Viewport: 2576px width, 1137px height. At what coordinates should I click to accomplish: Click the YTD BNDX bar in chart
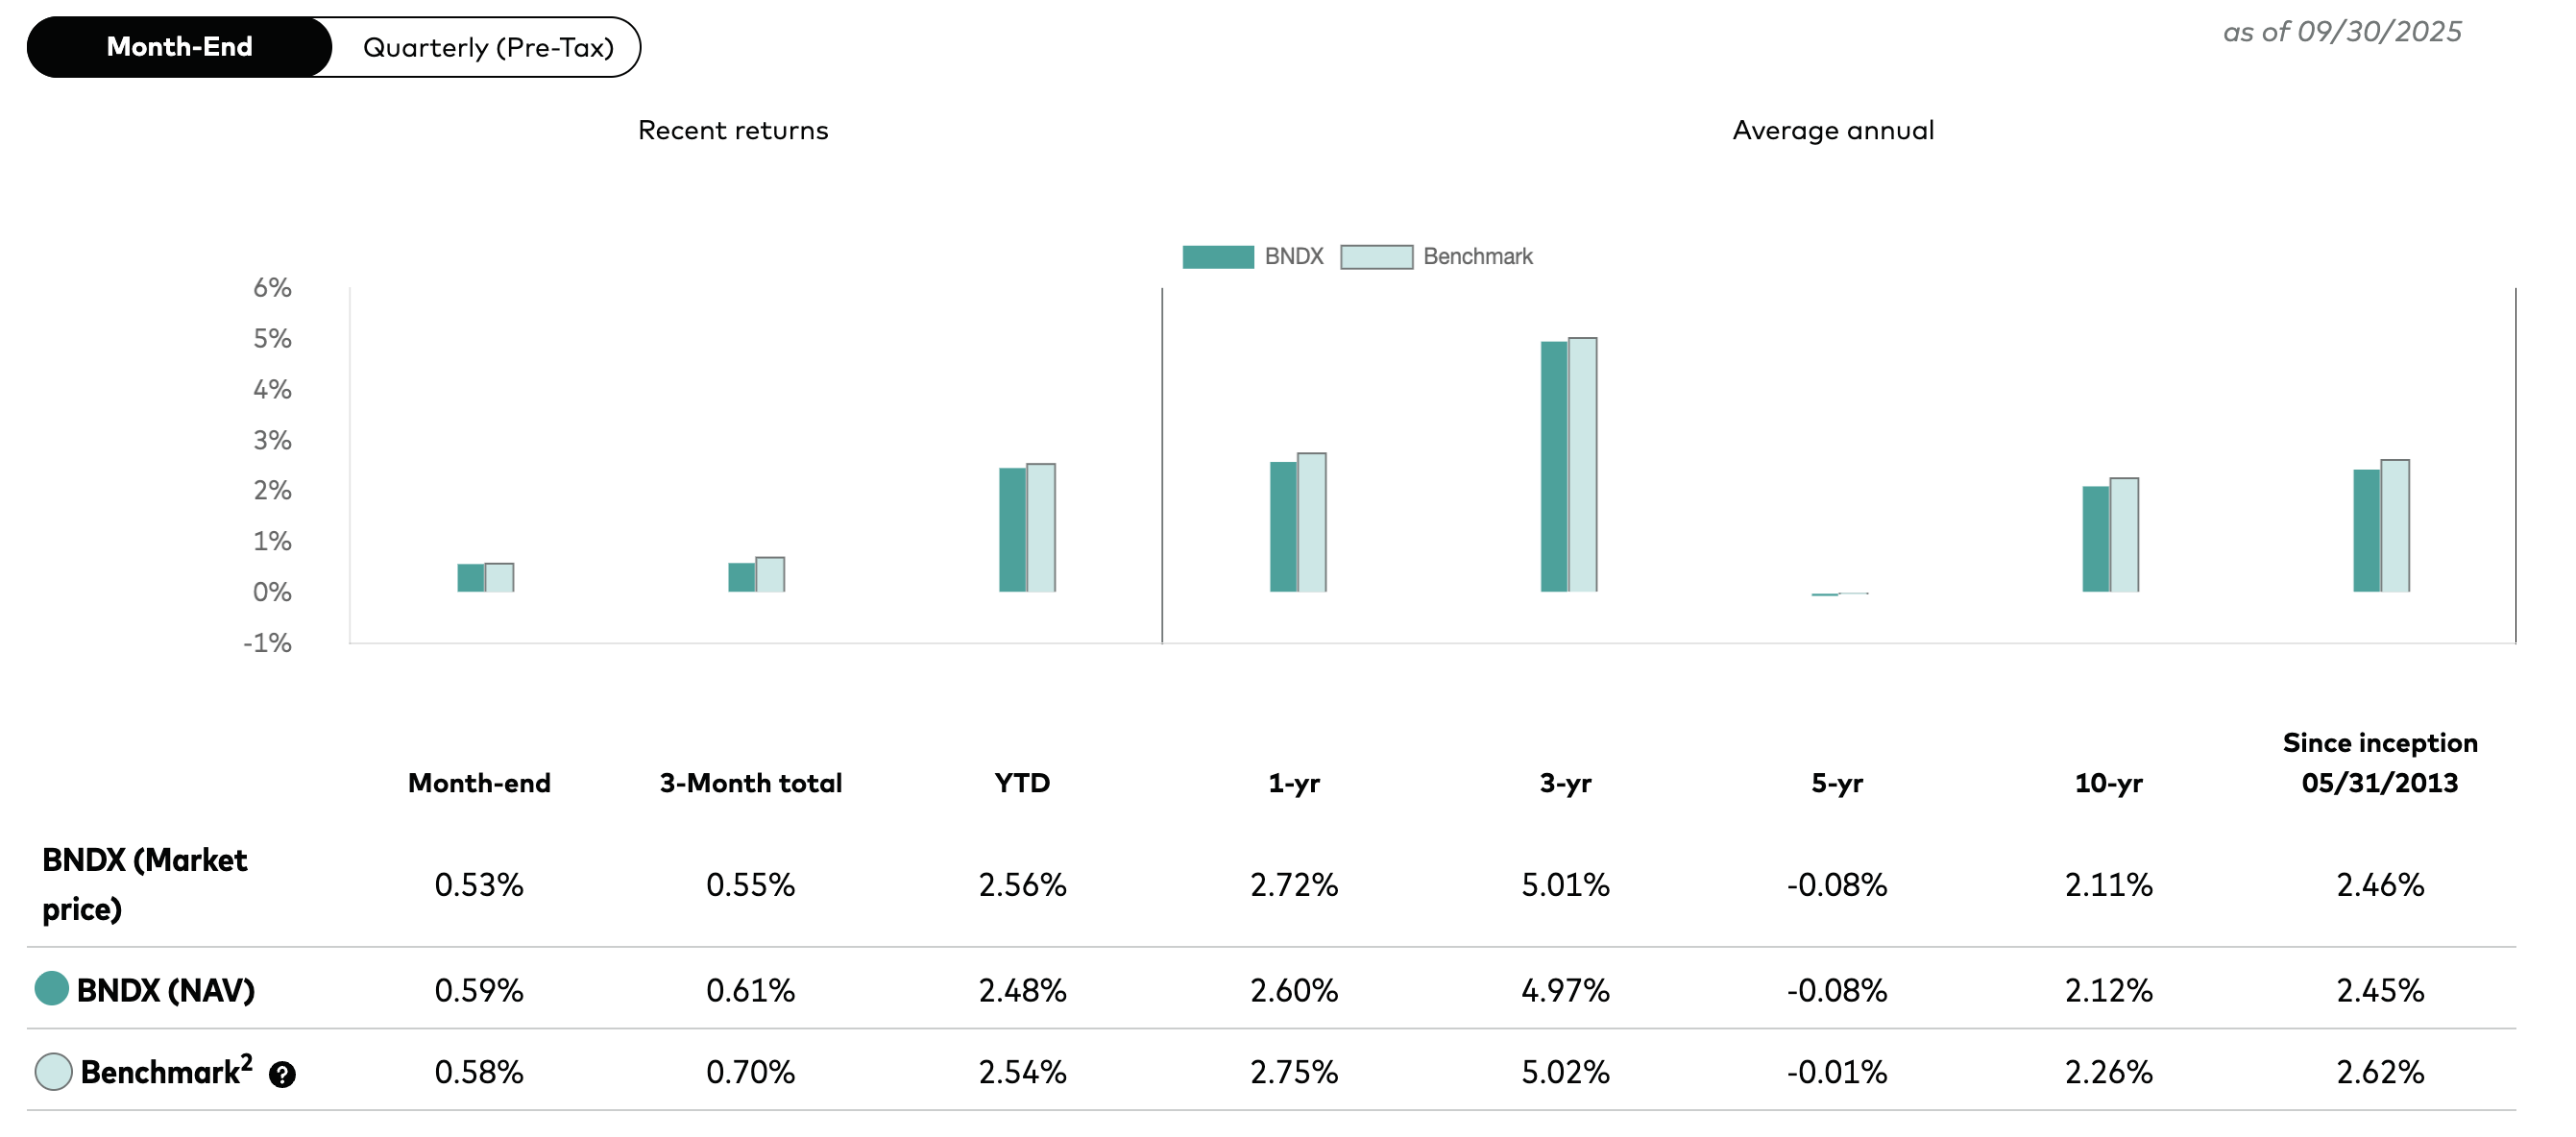[1012, 529]
